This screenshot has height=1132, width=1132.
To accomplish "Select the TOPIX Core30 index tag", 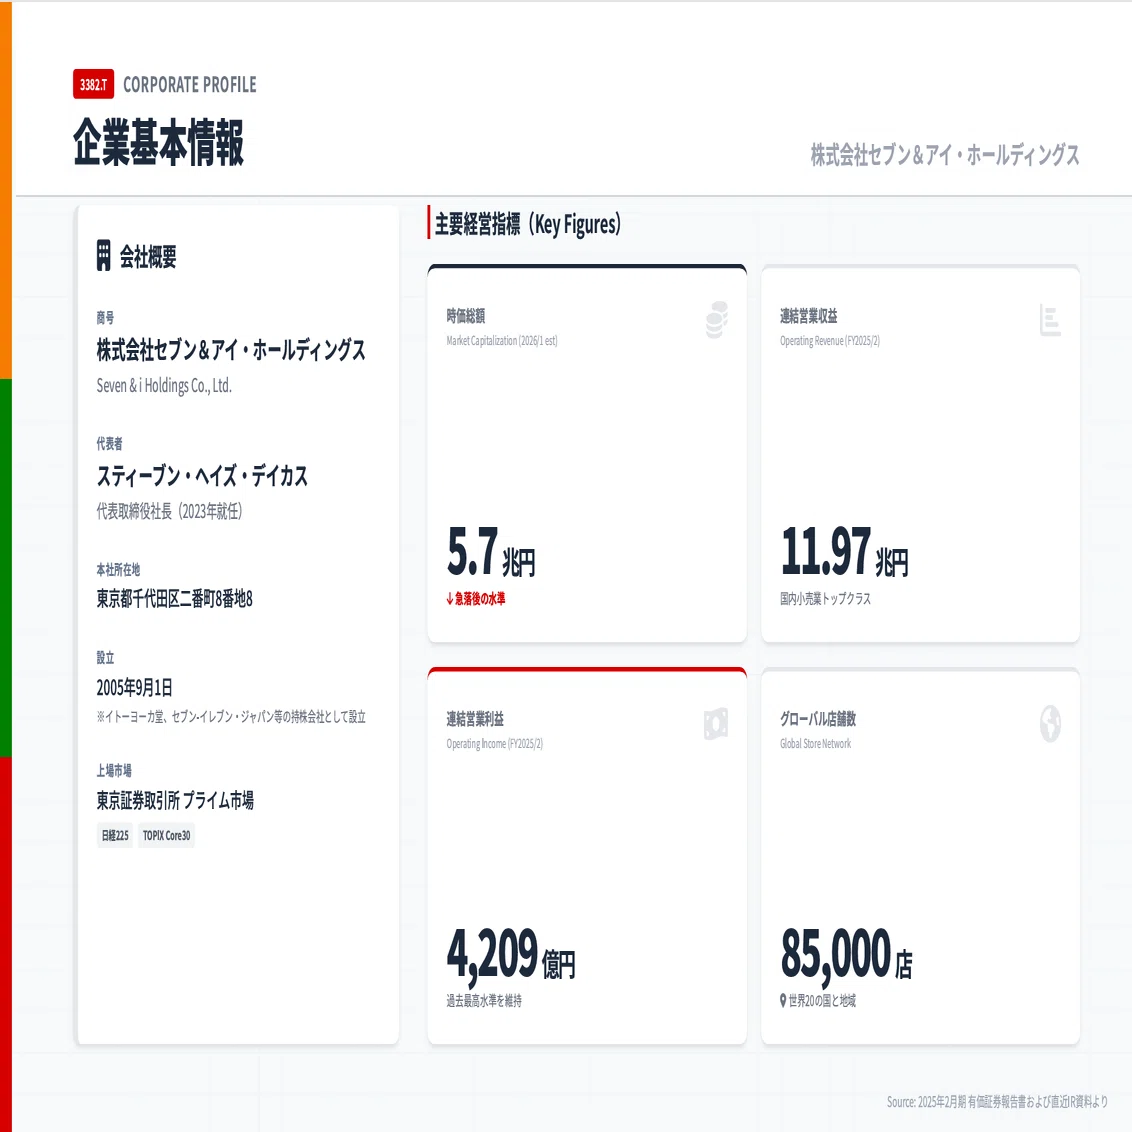I will (x=167, y=835).
